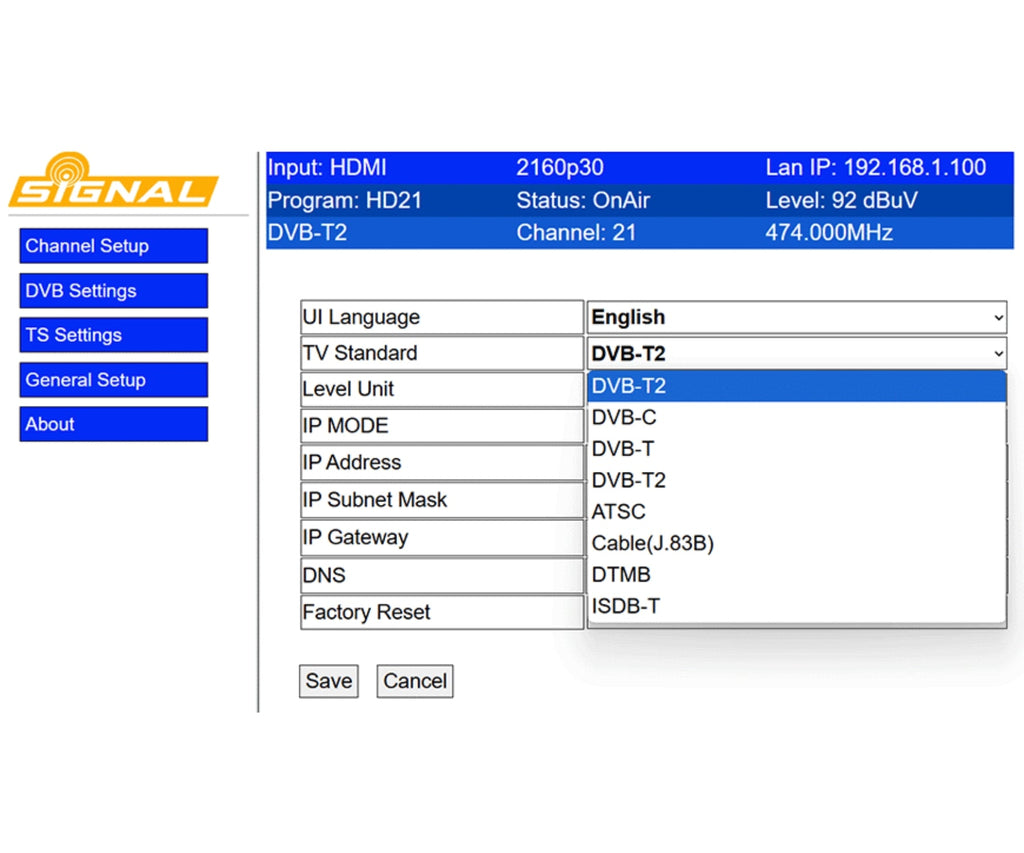Click the Level Unit label cell

tap(442, 389)
